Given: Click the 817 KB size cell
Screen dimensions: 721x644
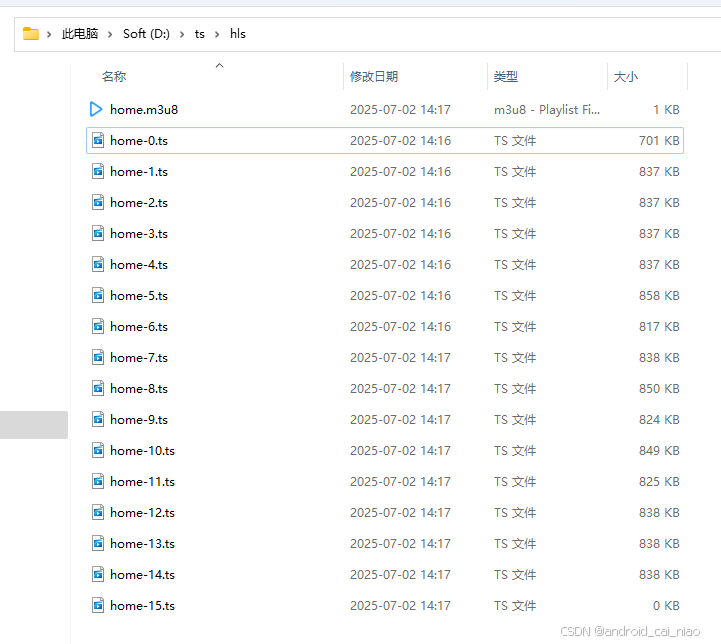Looking at the screenshot, I should (659, 326).
